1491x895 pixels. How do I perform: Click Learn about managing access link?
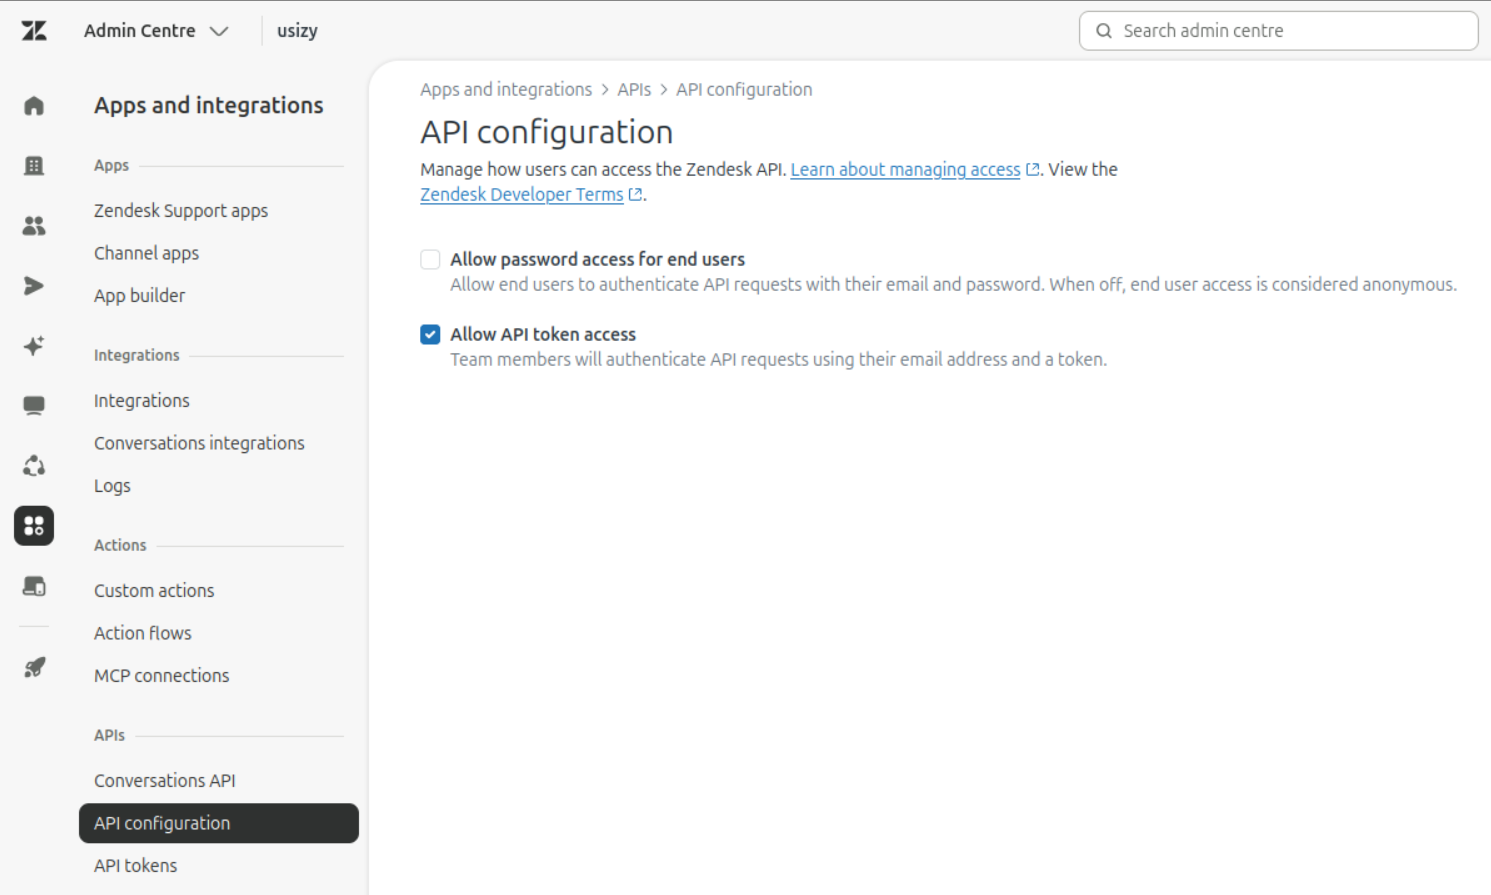[x=905, y=170]
